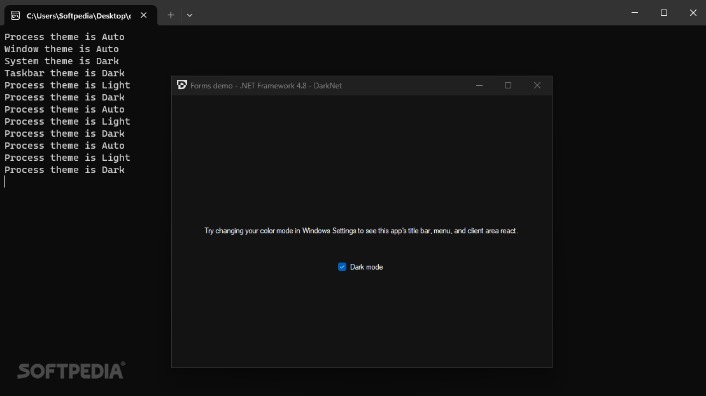The height and width of the screenshot is (396, 706).
Task: Click 'System theme is Dark' console line
Action: coord(61,61)
